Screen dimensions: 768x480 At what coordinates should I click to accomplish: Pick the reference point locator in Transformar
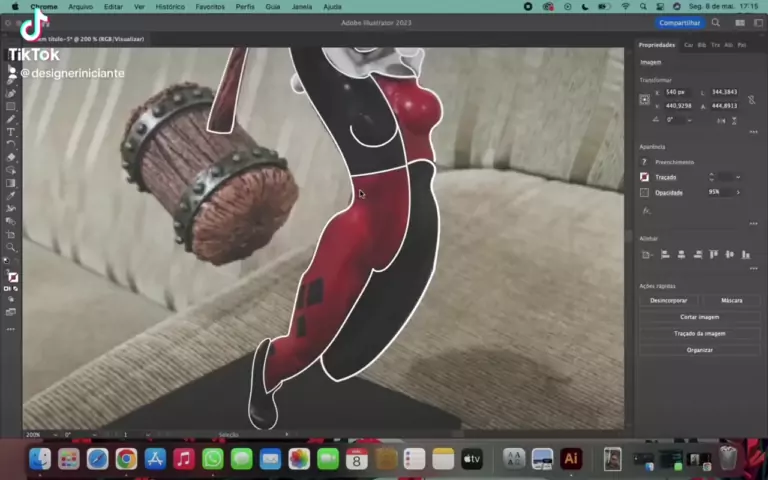tap(645, 99)
